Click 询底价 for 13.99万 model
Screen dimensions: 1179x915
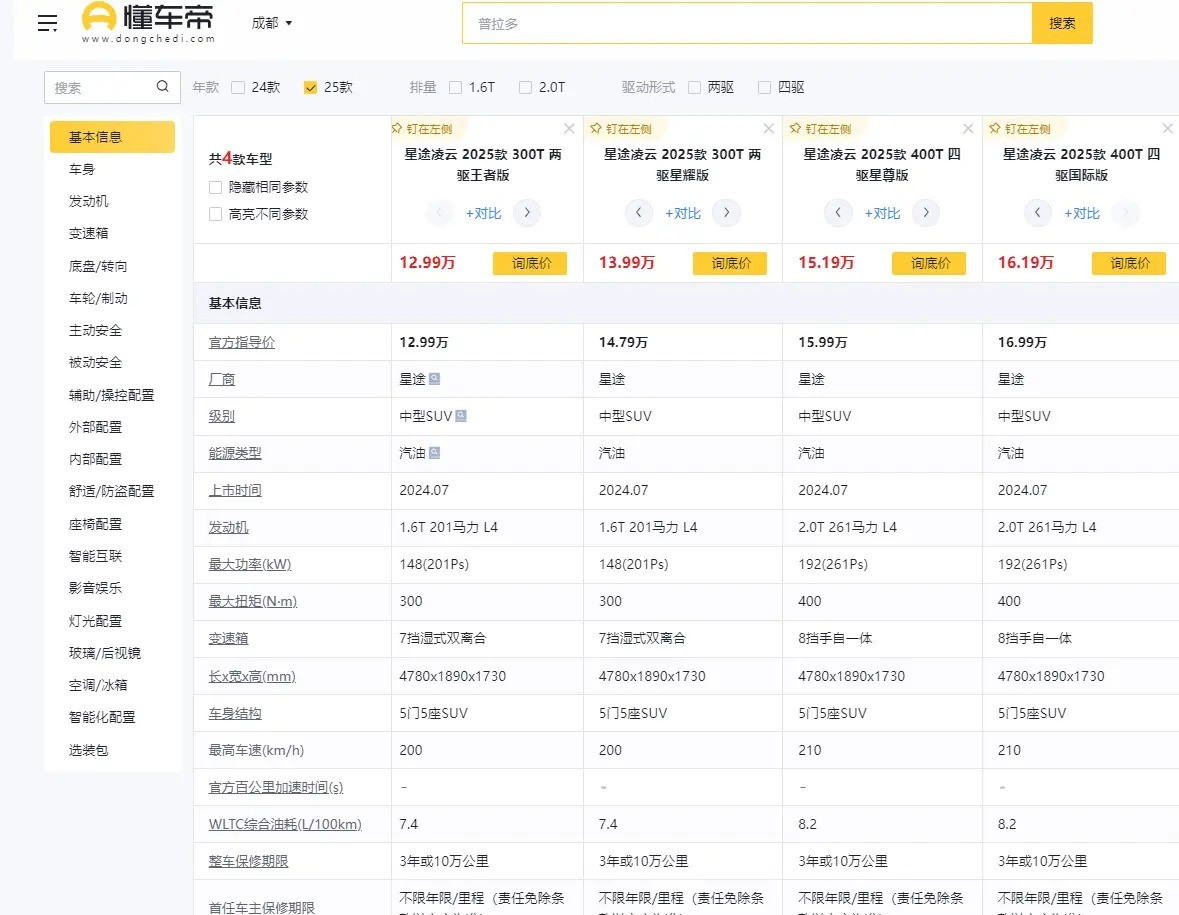coord(729,263)
